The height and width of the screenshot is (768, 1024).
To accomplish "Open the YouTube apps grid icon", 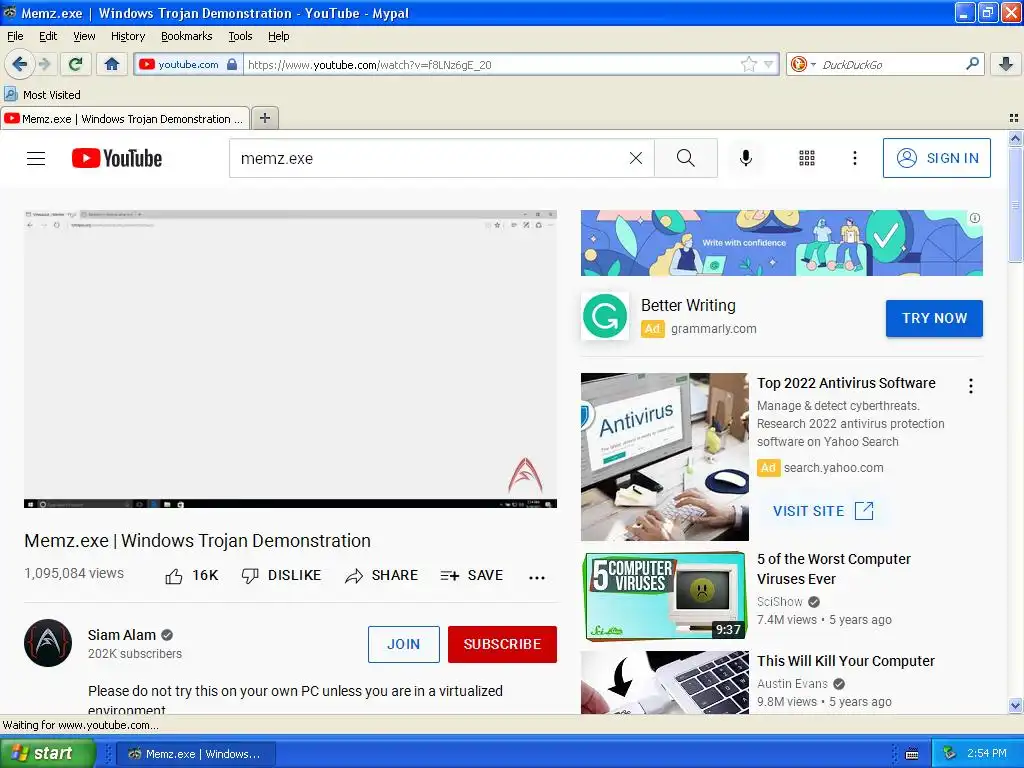I will [x=807, y=158].
